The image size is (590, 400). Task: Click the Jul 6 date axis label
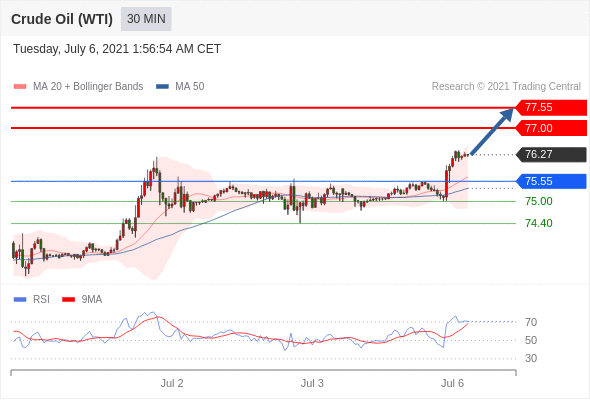click(x=452, y=383)
